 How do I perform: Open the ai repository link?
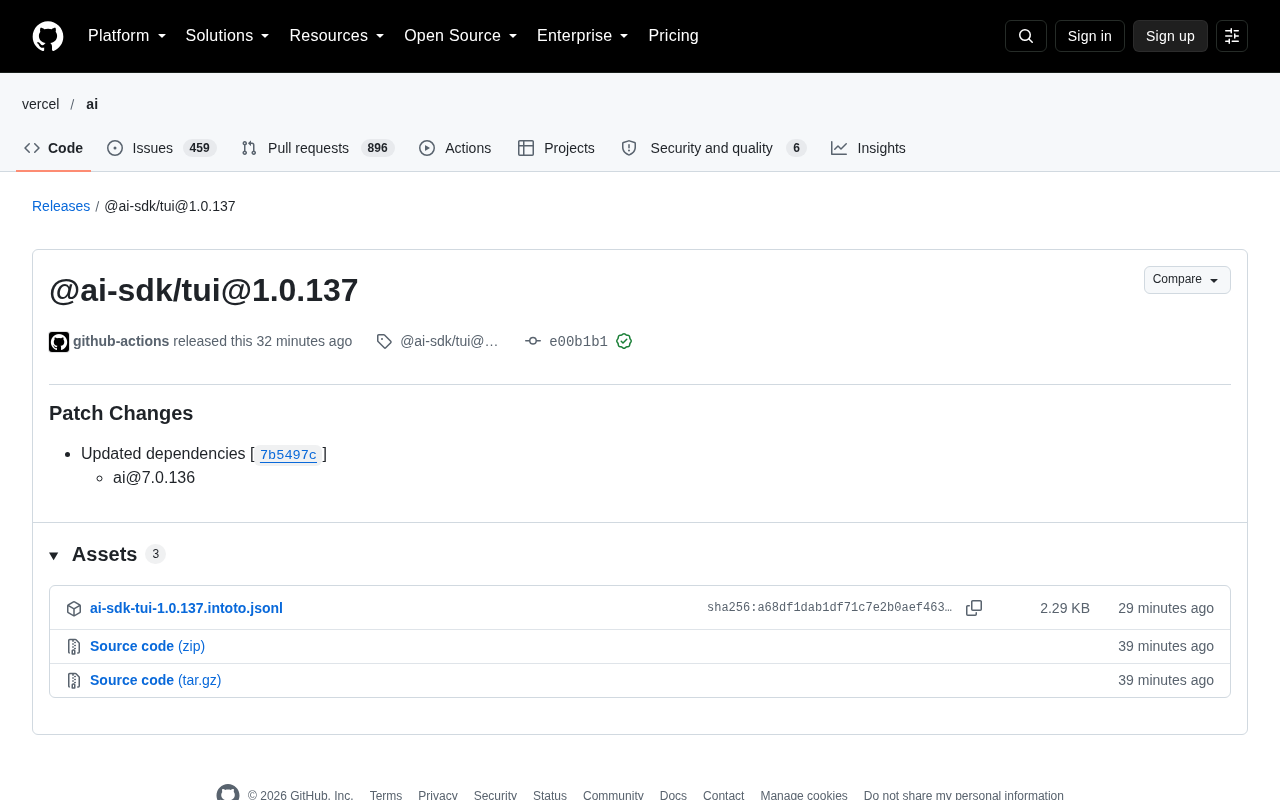coord(92,104)
